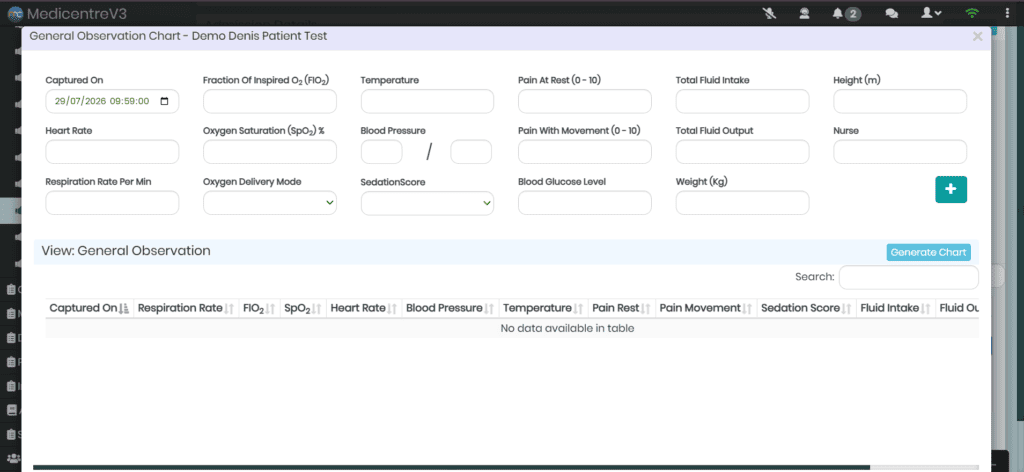Click the horizontal scrollbar at dialog bottom
The width and height of the screenshot is (1024, 472).
tap(451, 467)
